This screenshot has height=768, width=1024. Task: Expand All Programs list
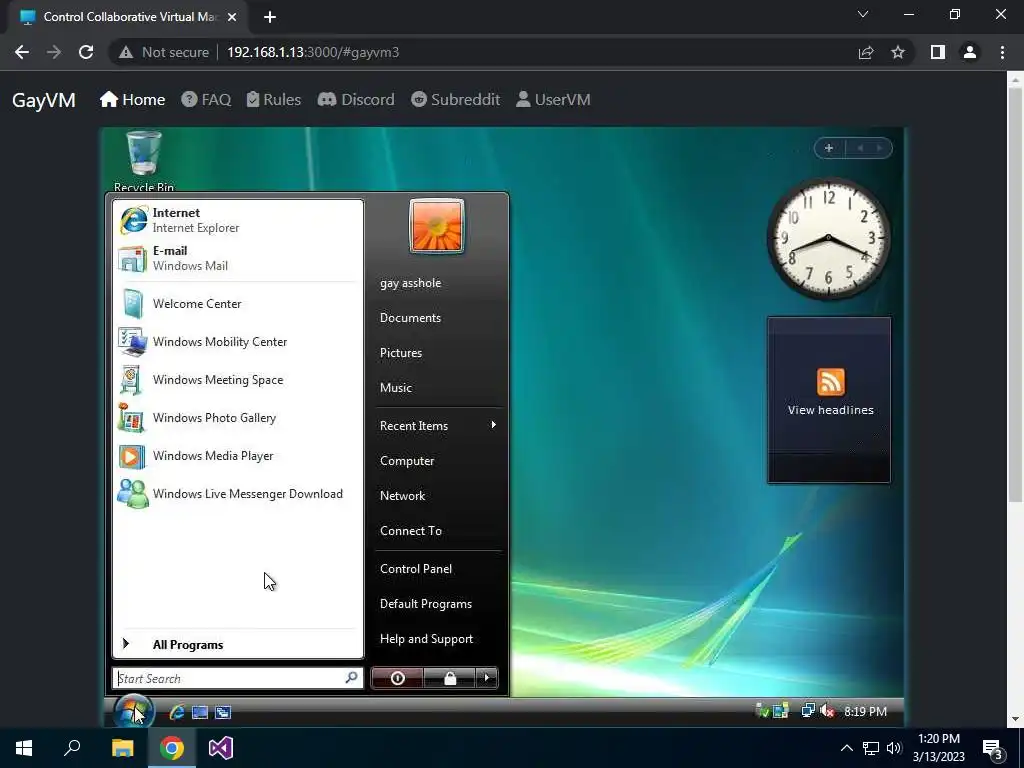coord(238,645)
